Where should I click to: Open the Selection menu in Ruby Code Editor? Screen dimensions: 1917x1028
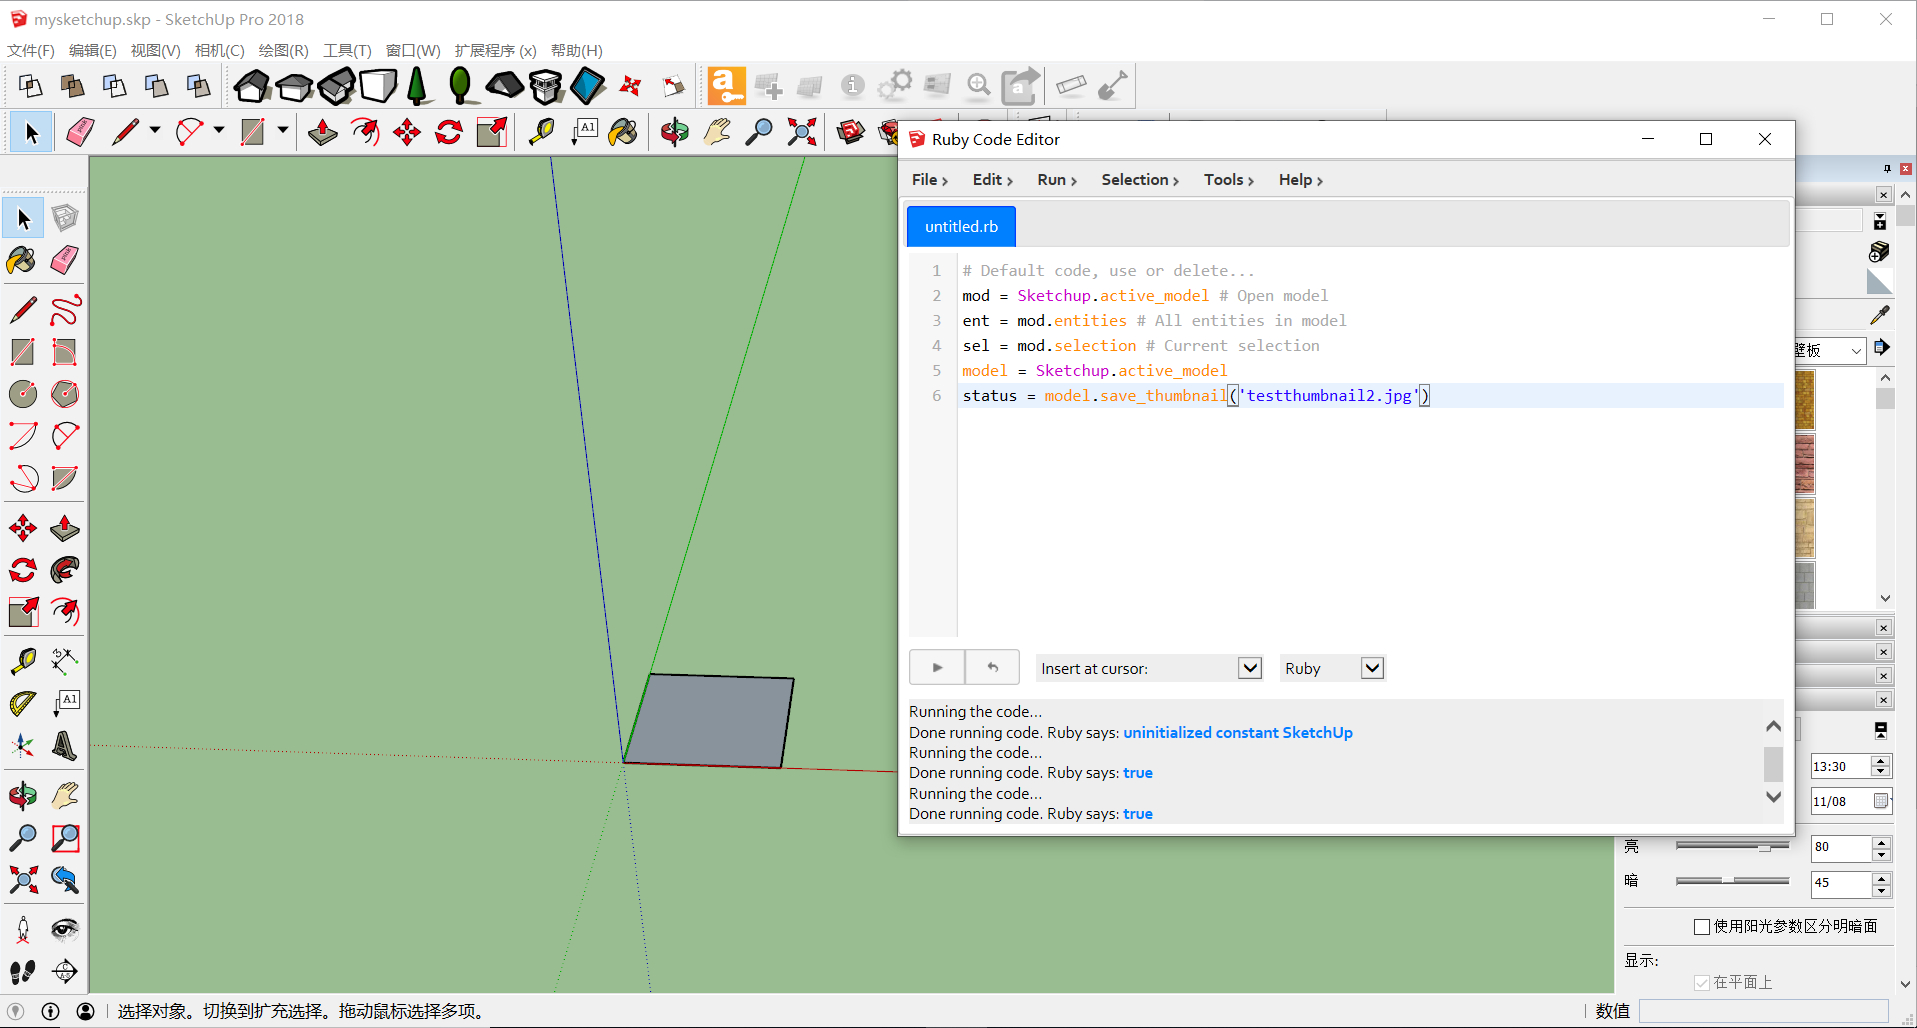tap(1140, 180)
